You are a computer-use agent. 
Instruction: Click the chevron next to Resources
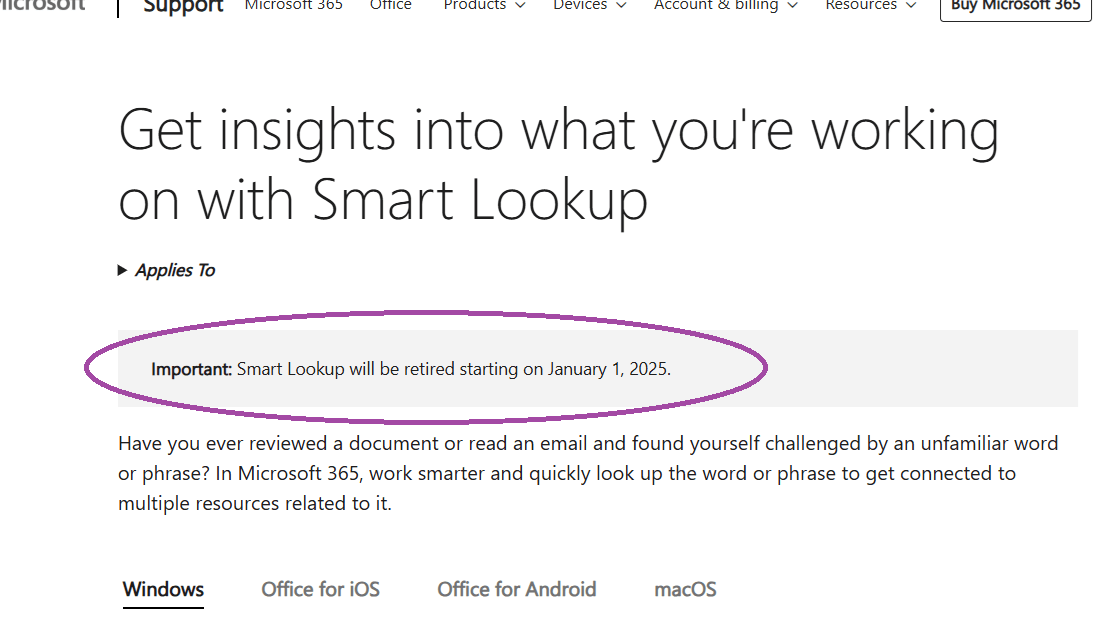(x=911, y=6)
